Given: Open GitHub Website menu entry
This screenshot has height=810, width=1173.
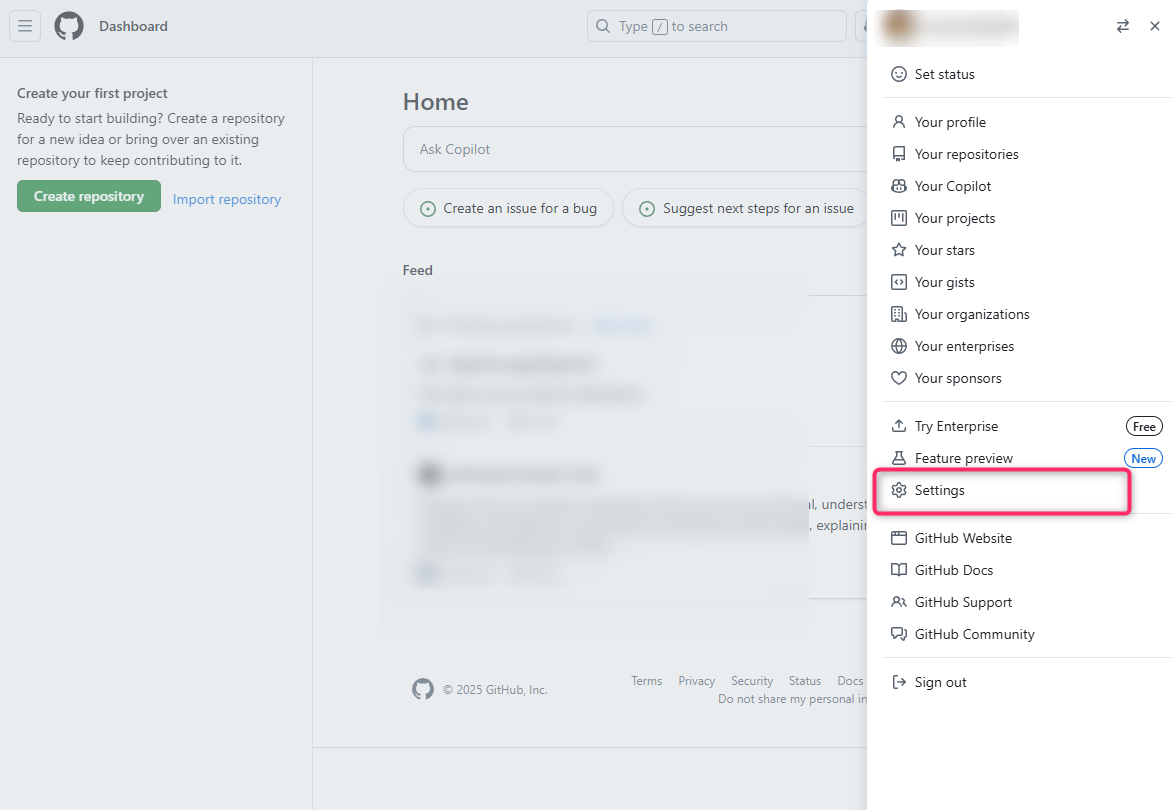Looking at the screenshot, I should 1026,538.
